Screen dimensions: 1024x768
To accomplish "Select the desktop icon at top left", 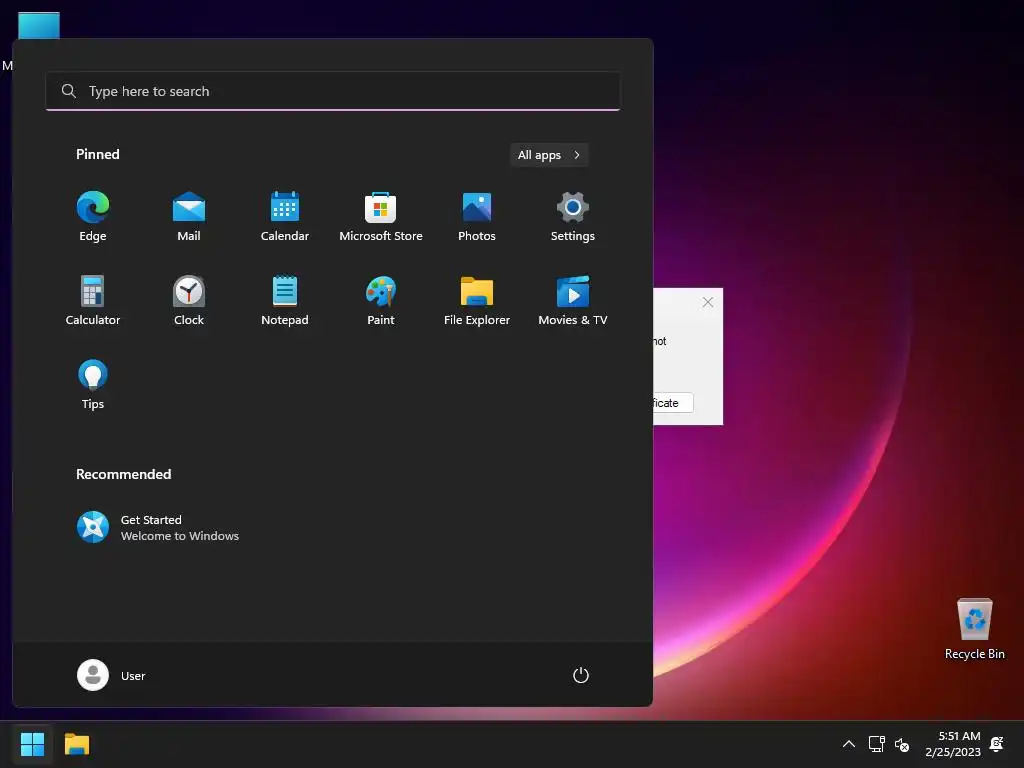I will coord(38,25).
